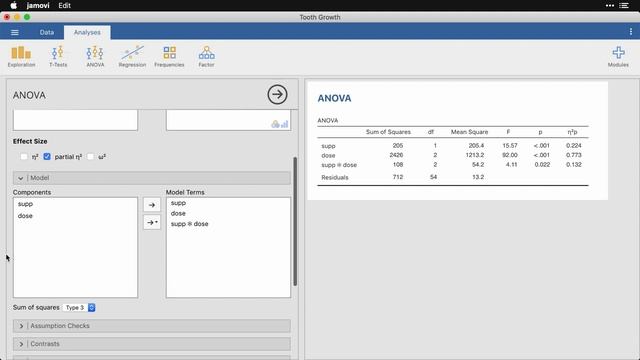Click the Sum of Squares column header

pyautogui.click(x=388, y=132)
